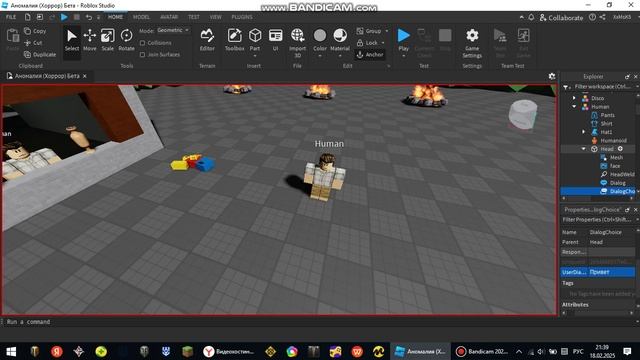Collapse the Human model in Explorer
640x360 pixels.
pos(574,107)
